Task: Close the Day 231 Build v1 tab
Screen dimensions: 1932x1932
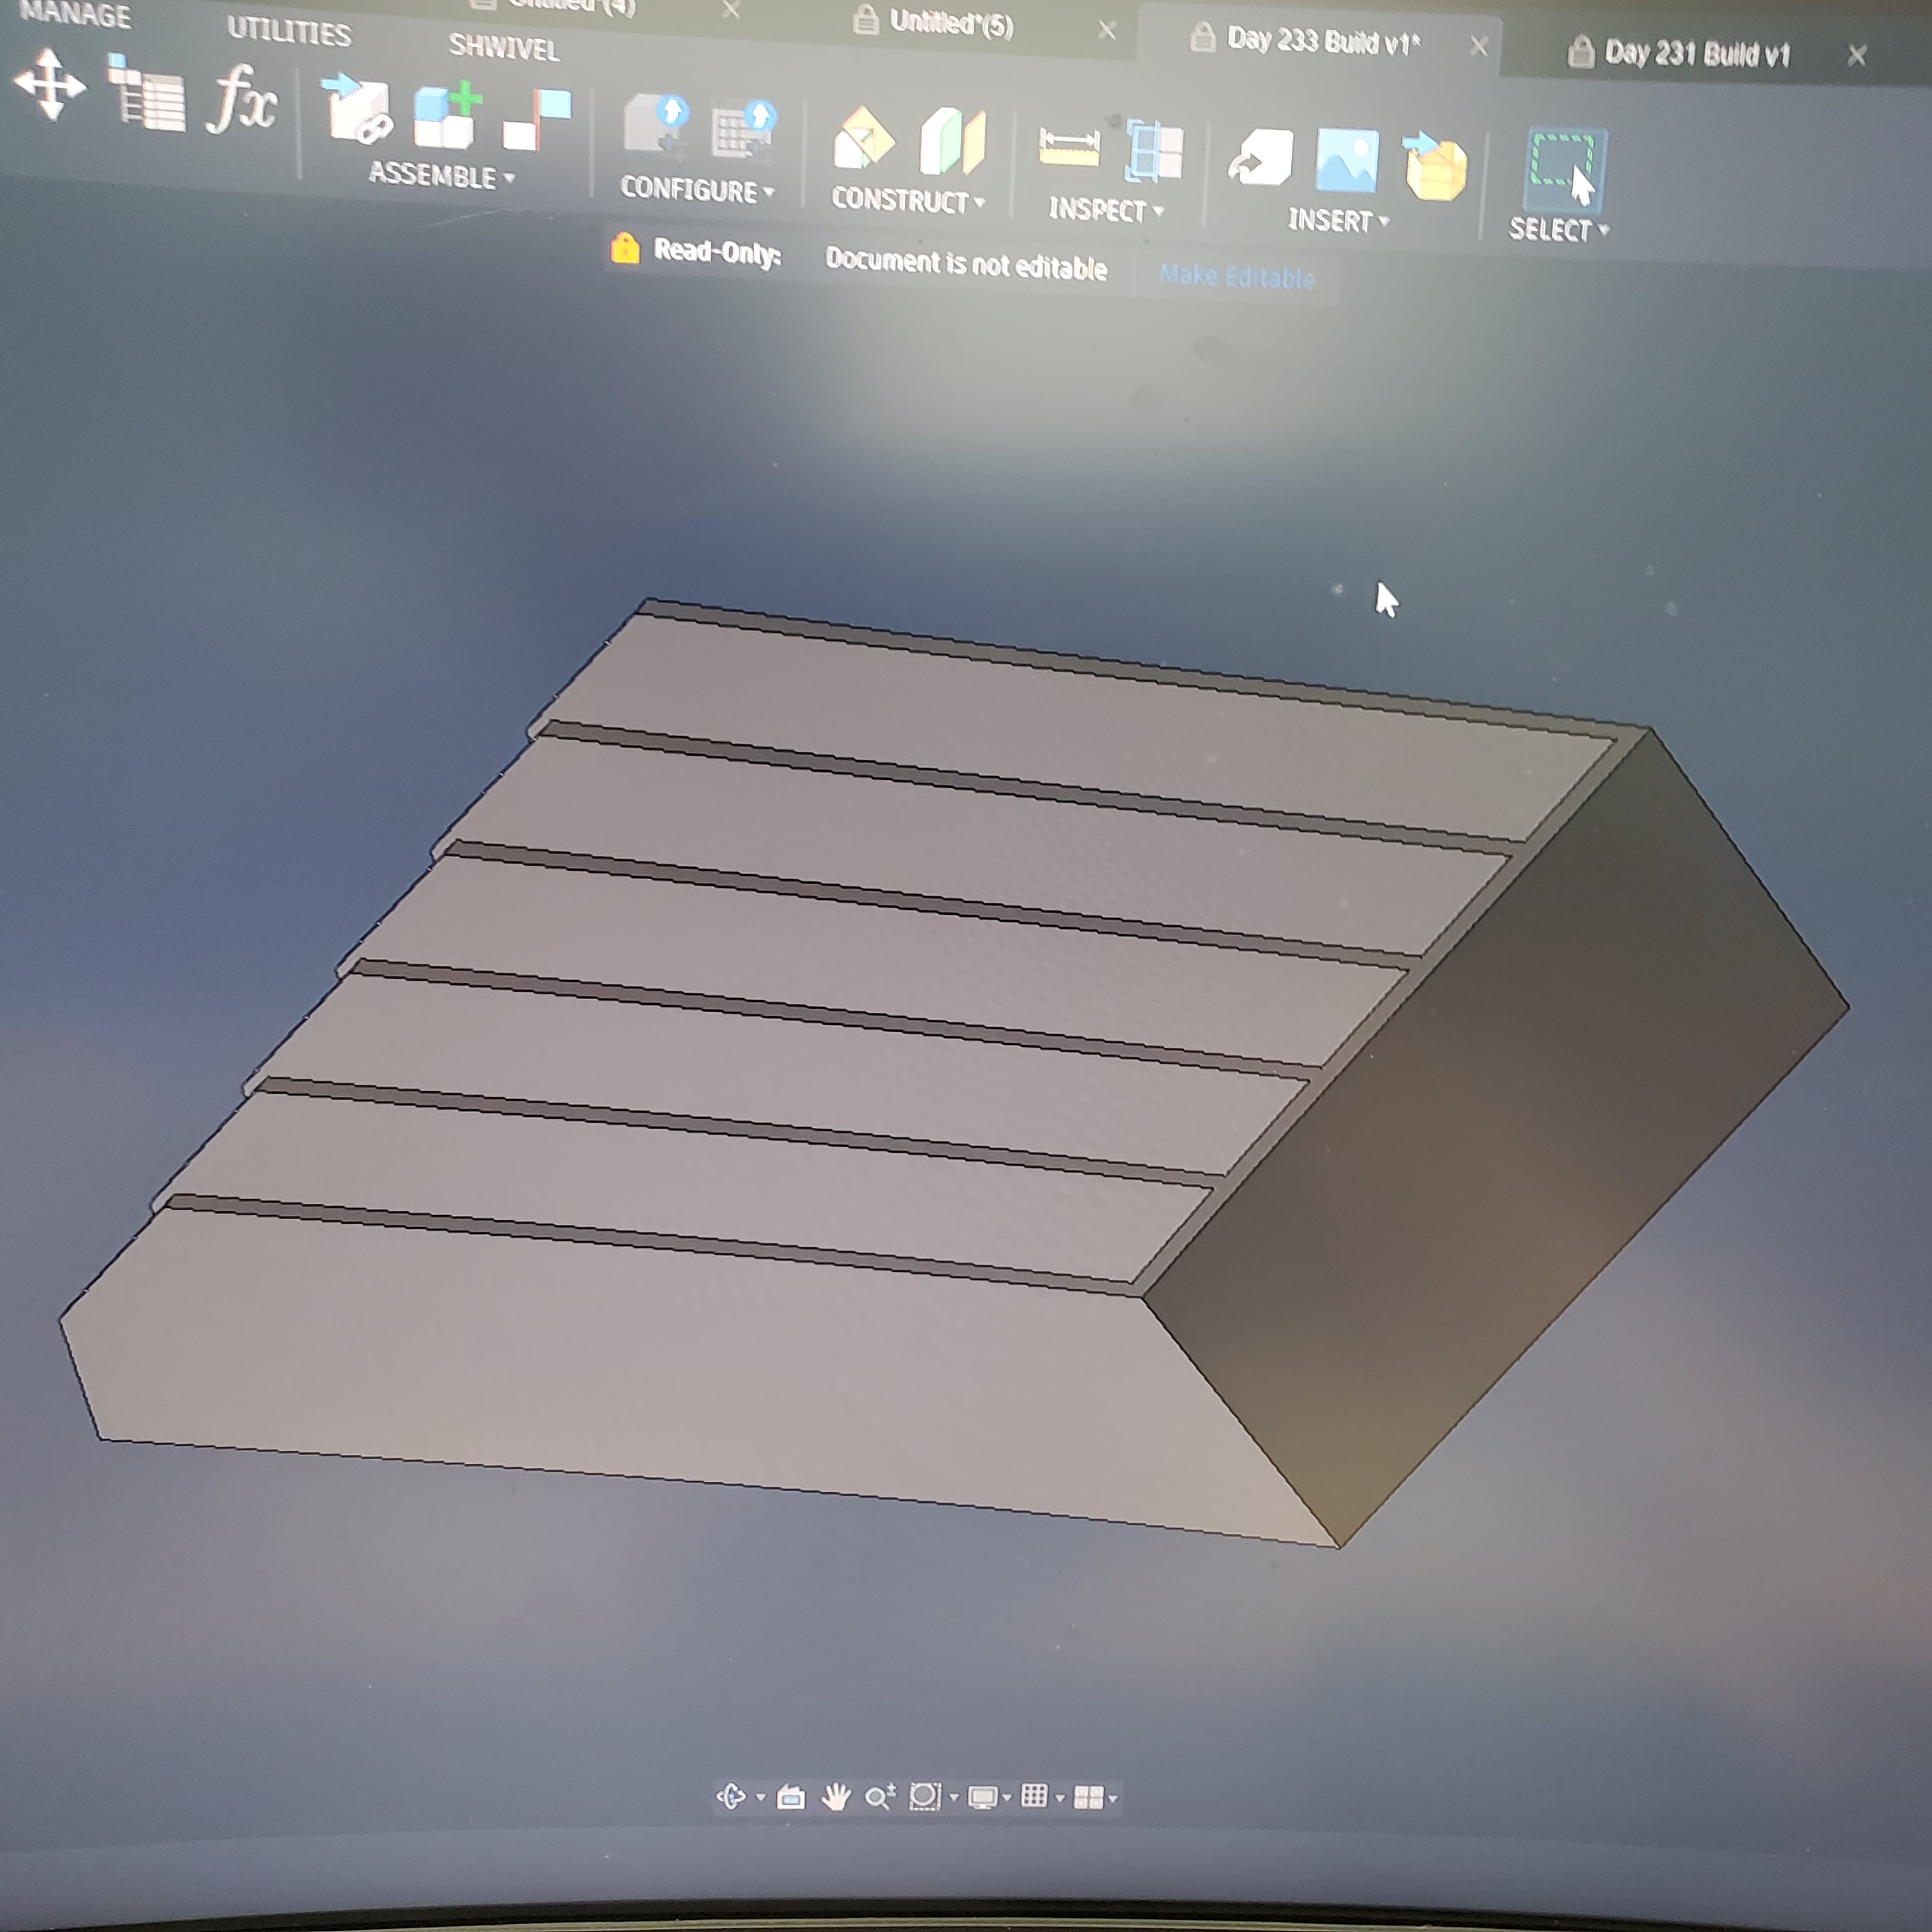Action: pos(1857,55)
